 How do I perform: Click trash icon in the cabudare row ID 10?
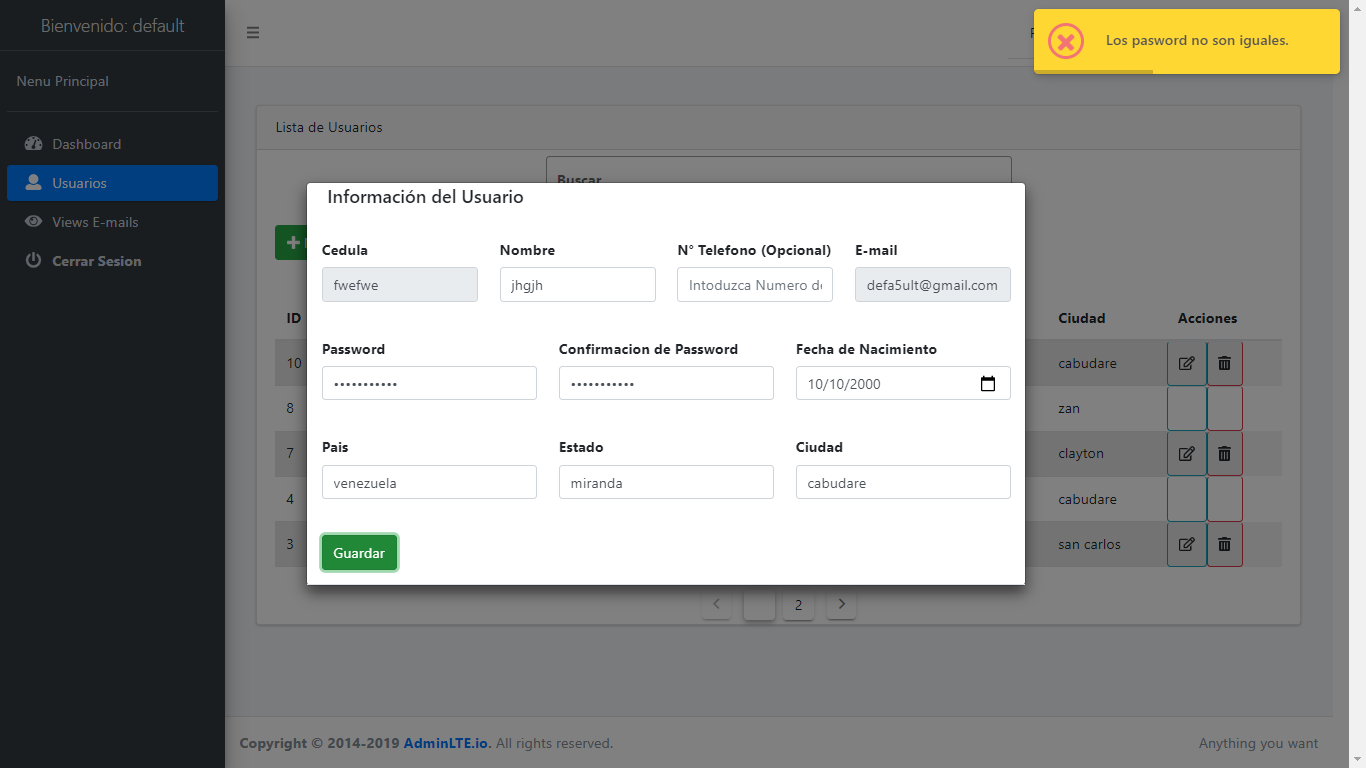tap(1224, 363)
